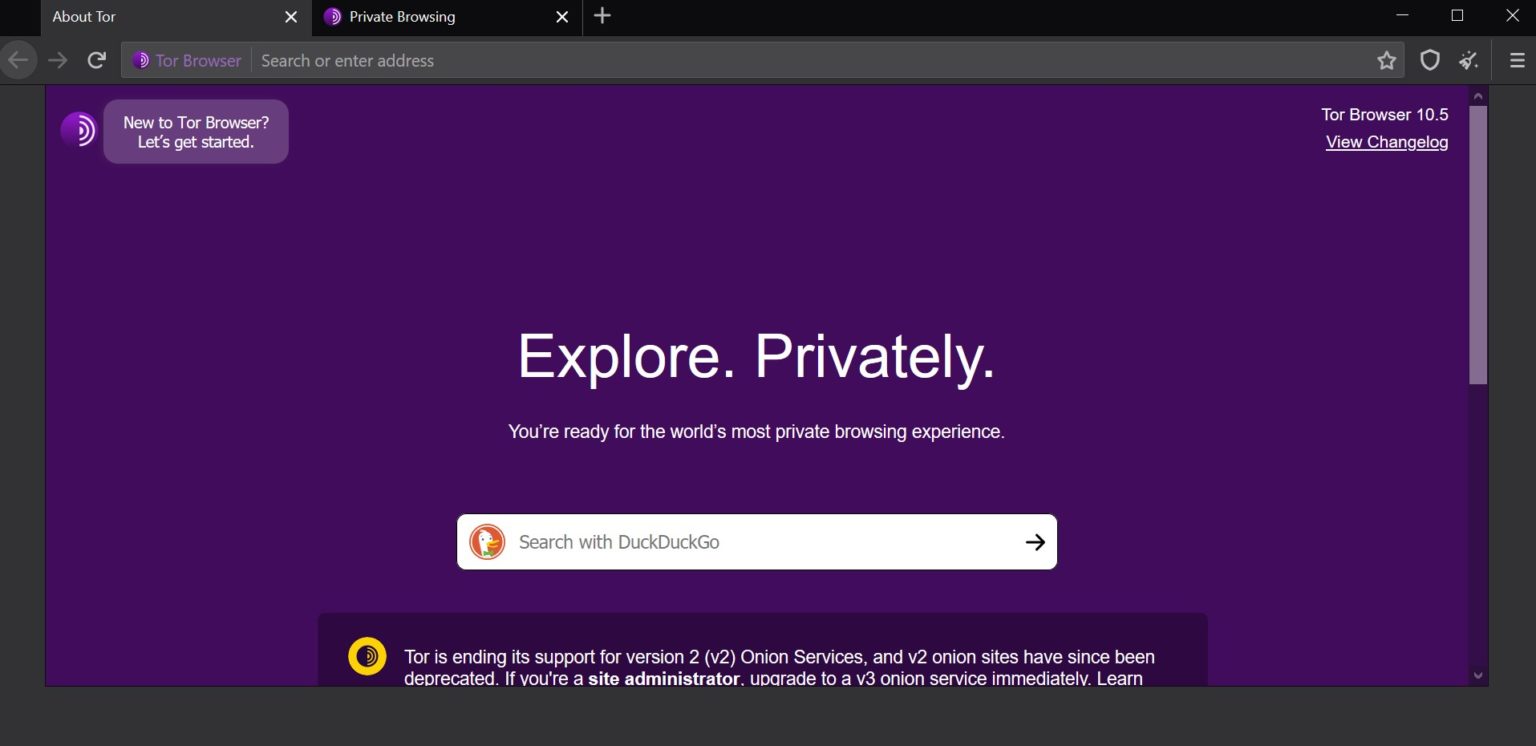
Task: Click the page scrollbar thumb
Action: coord(1478,245)
